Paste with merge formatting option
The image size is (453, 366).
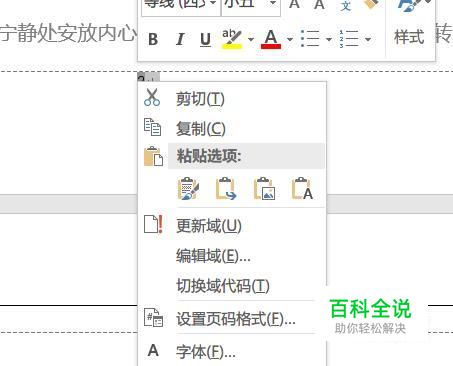pyautogui.click(x=226, y=189)
